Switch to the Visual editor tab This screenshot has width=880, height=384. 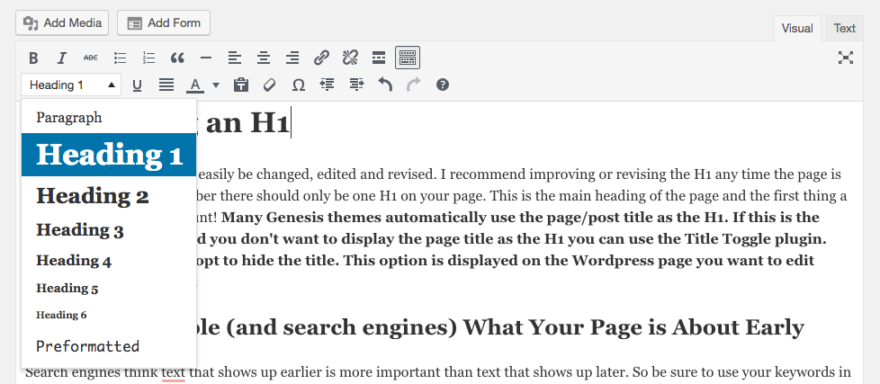(x=797, y=28)
